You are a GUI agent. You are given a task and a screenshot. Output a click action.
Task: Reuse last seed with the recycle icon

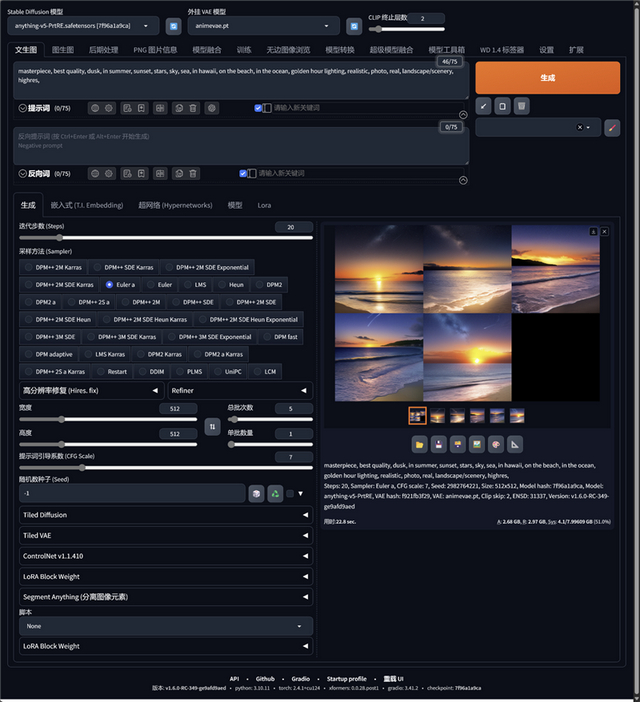tap(275, 493)
